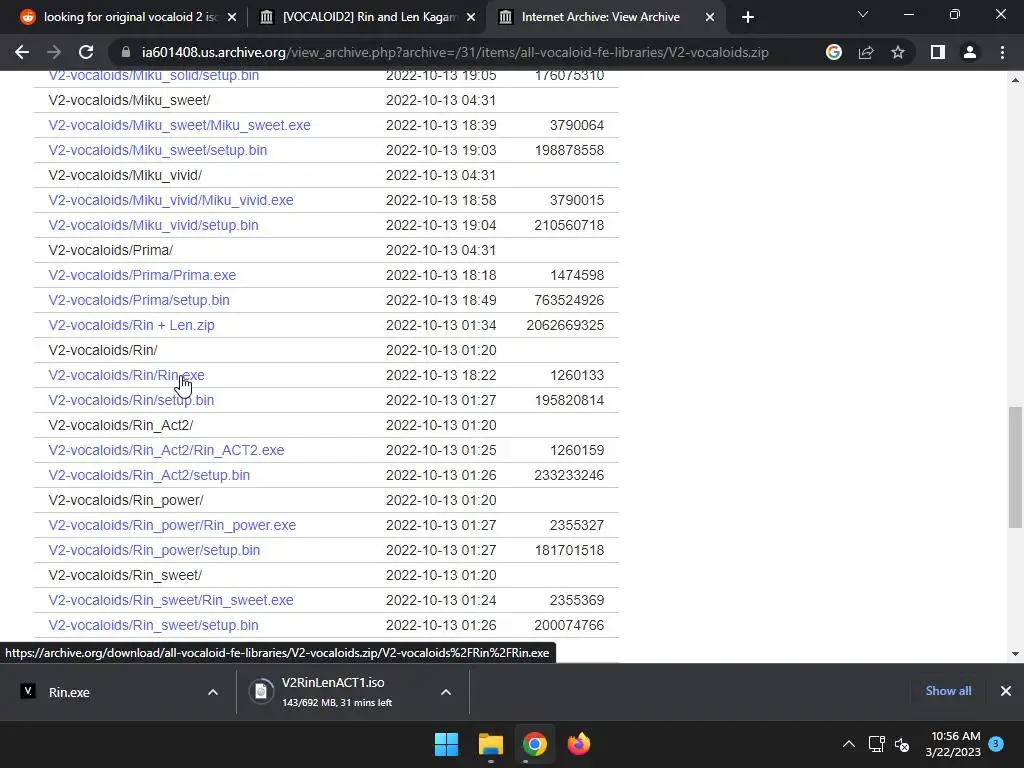Download Rin_Act2/setup.bin
The width and height of the screenshot is (1024, 768).
[149, 475]
